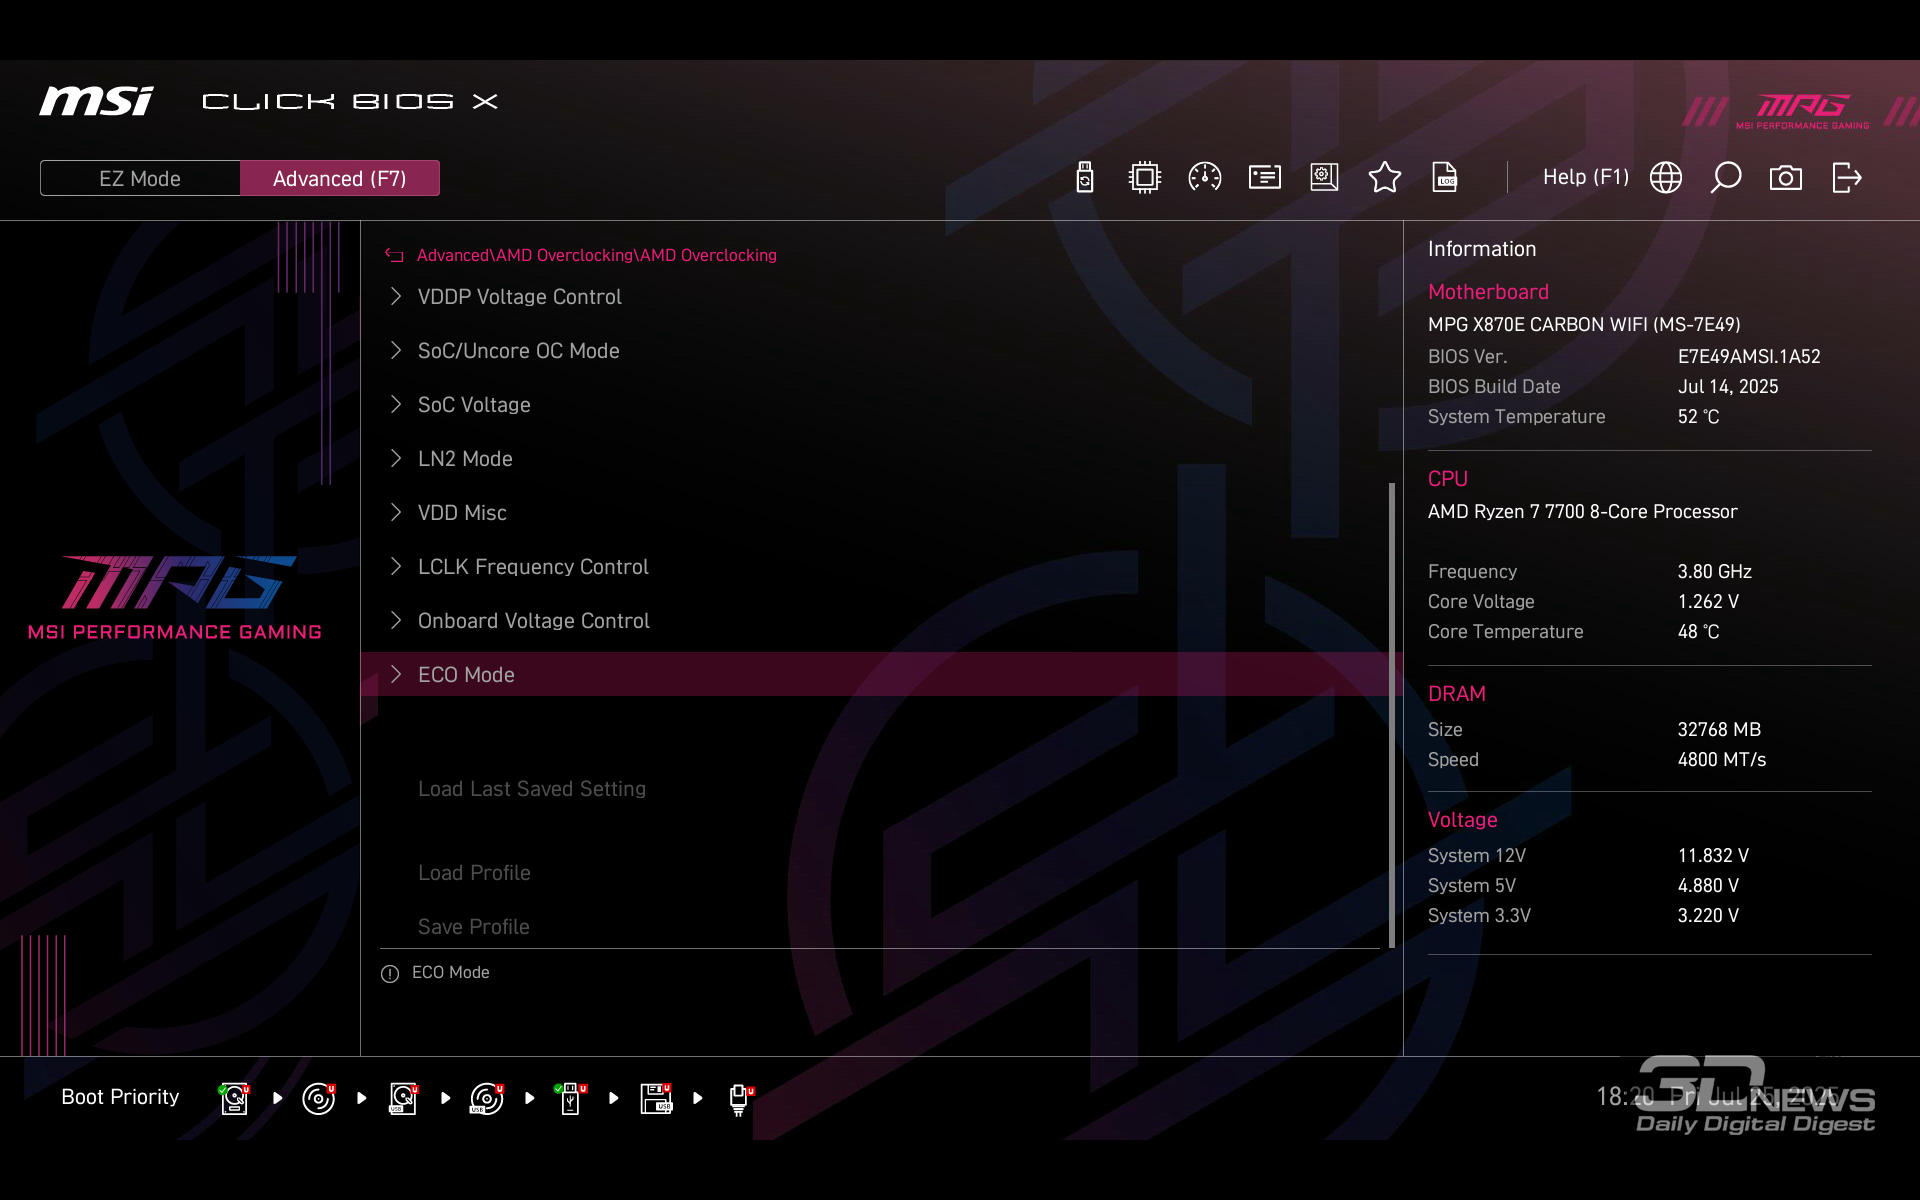The image size is (1920, 1200).
Task: Open the M-Flash USB update icon
Action: coord(1085,178)
